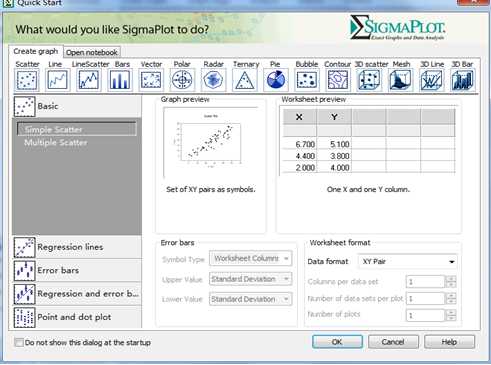Select the Ternary plot icon
The height and width of the screenshot is (365, 491).
point(245,80)
